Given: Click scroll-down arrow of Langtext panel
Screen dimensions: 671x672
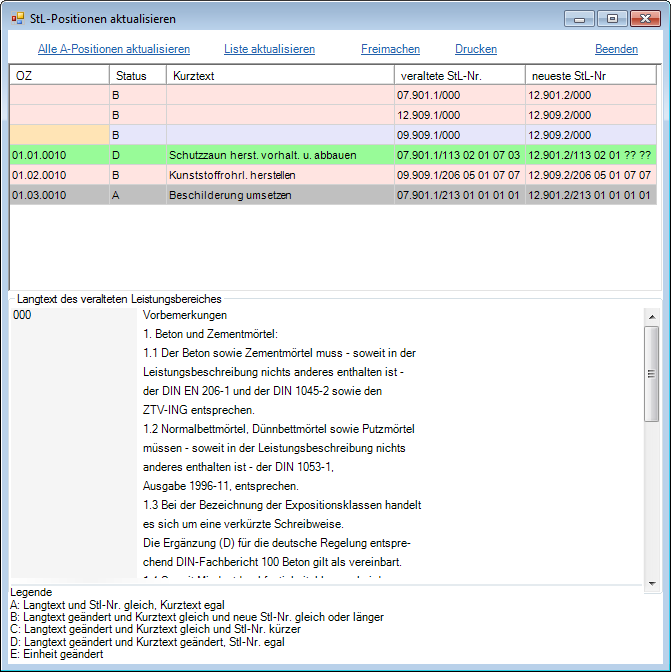Looking at the screenshot, I should [652, 584].
